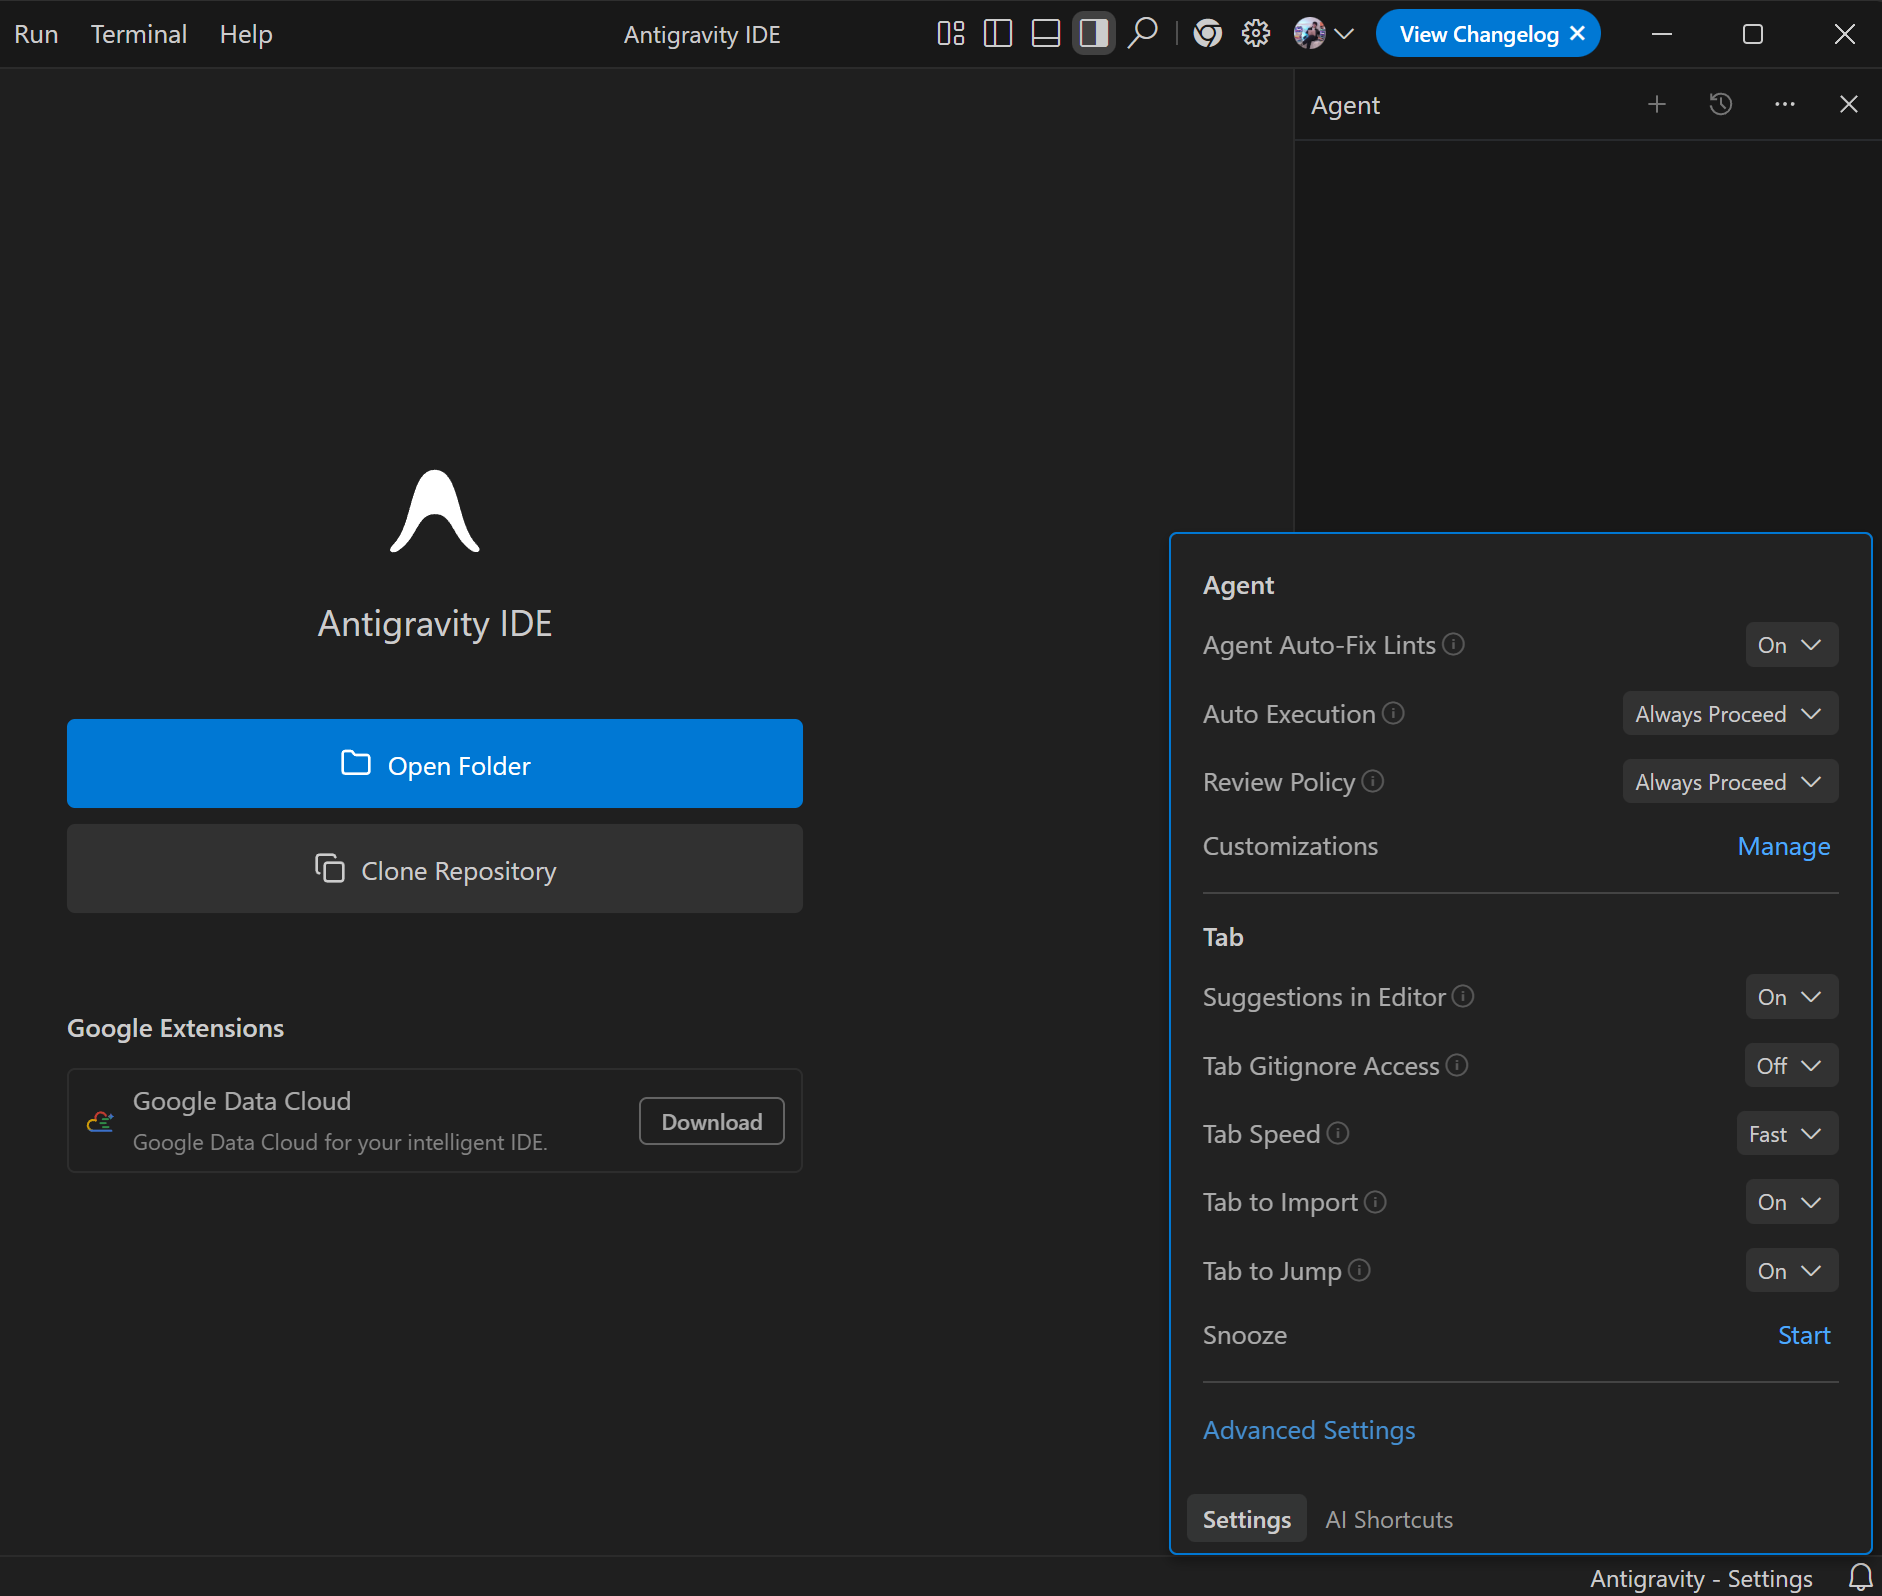Click Start link for Snooze
The width and height of the screenshot is (1882, 1596).
point(1804,1335)
